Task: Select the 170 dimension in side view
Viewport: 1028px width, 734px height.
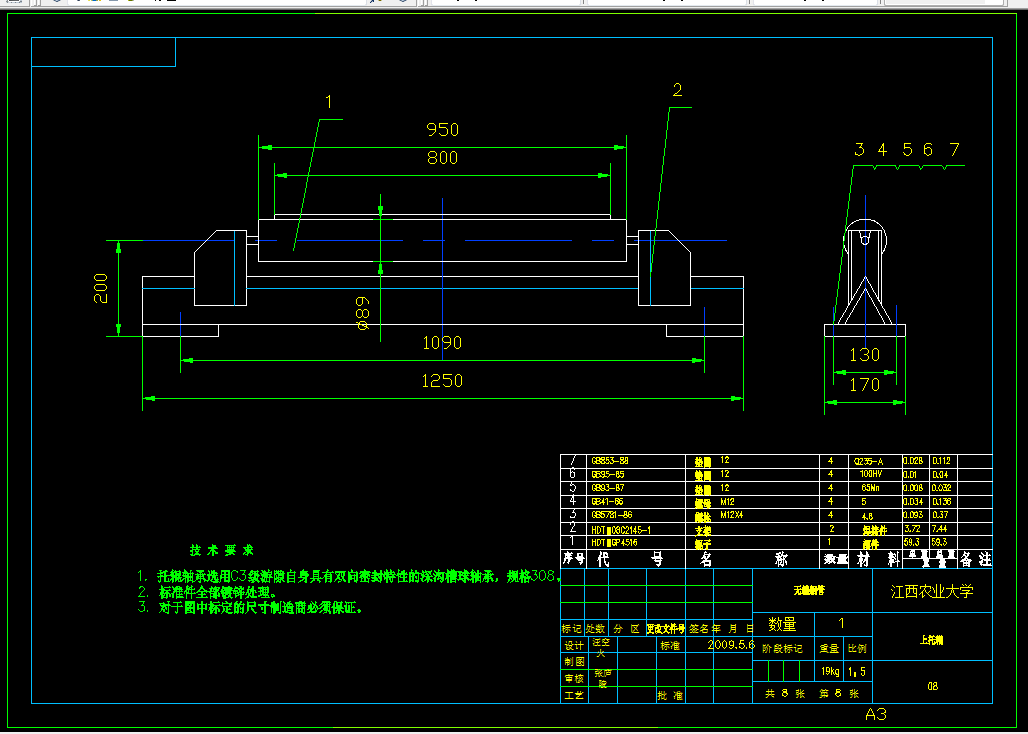Action: click(865, 385)
